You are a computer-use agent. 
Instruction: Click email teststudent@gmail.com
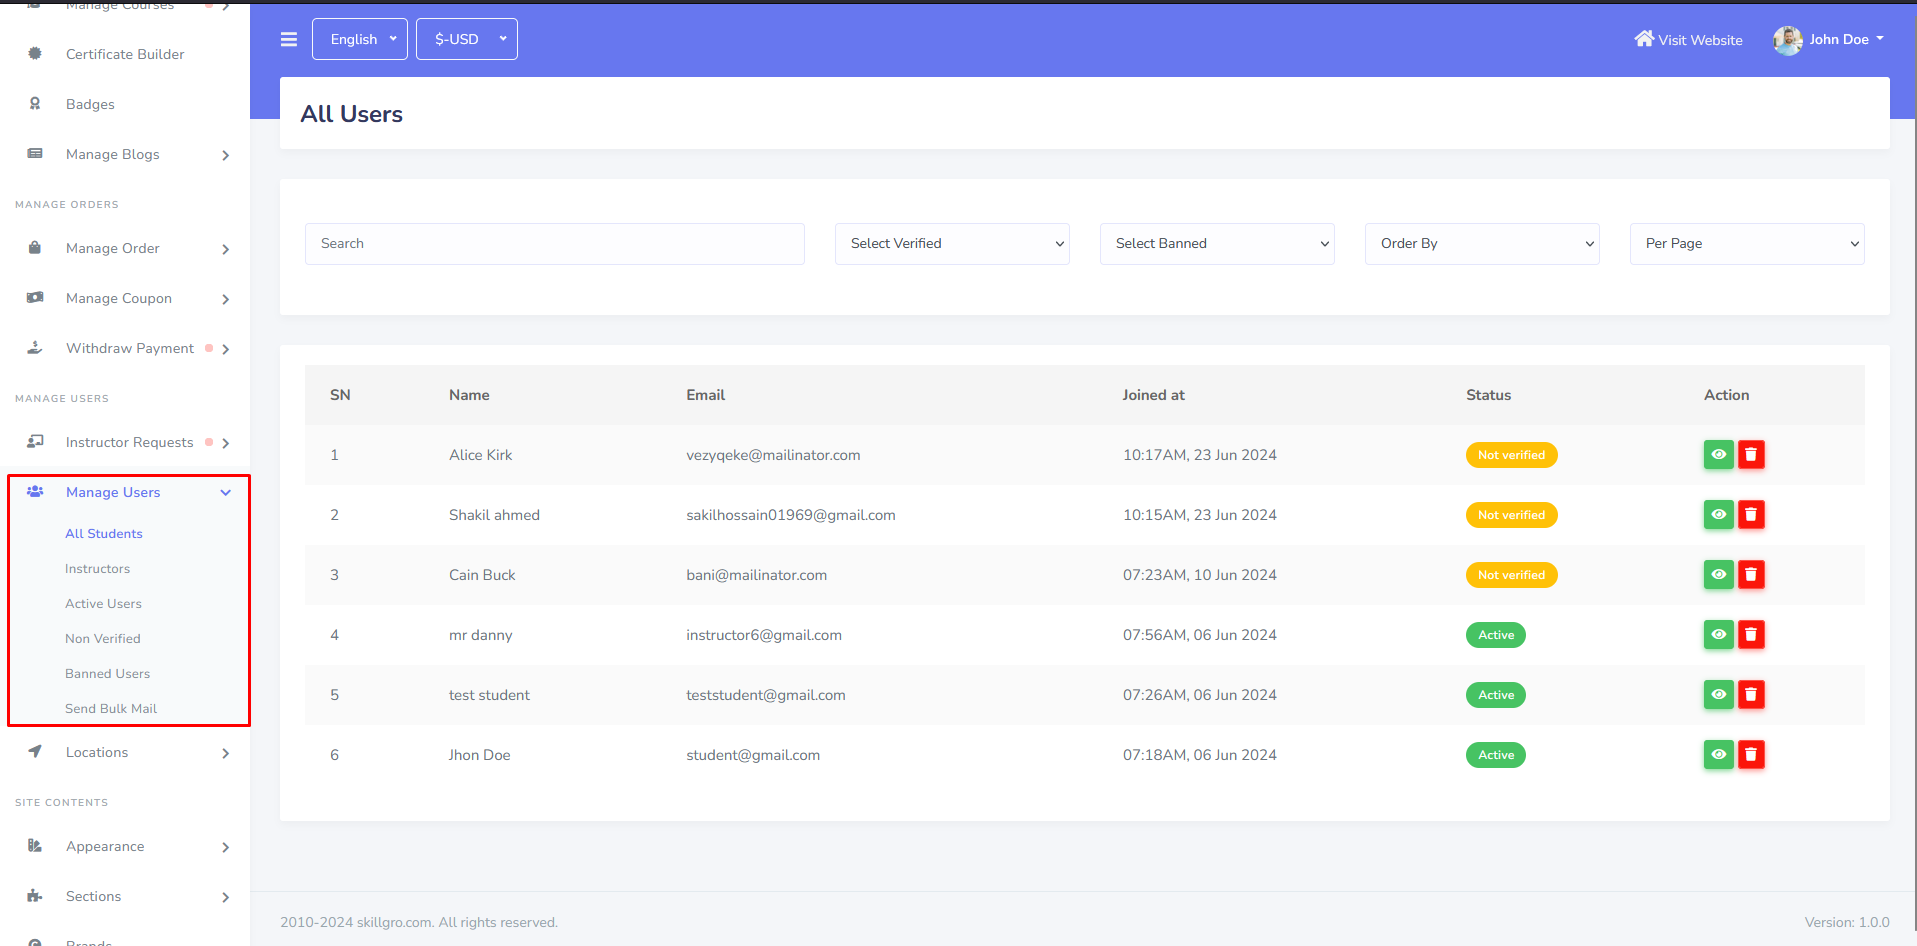pyautogui.click(x=765, y=695)
